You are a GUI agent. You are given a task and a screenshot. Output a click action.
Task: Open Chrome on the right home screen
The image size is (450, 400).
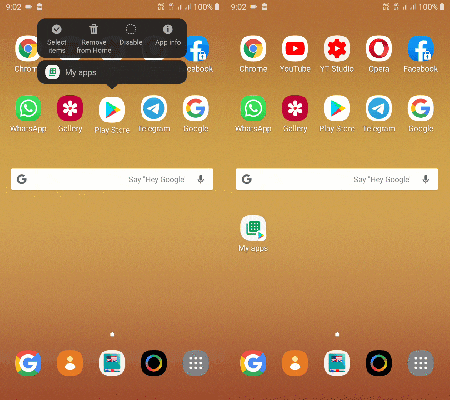point(253,49)
